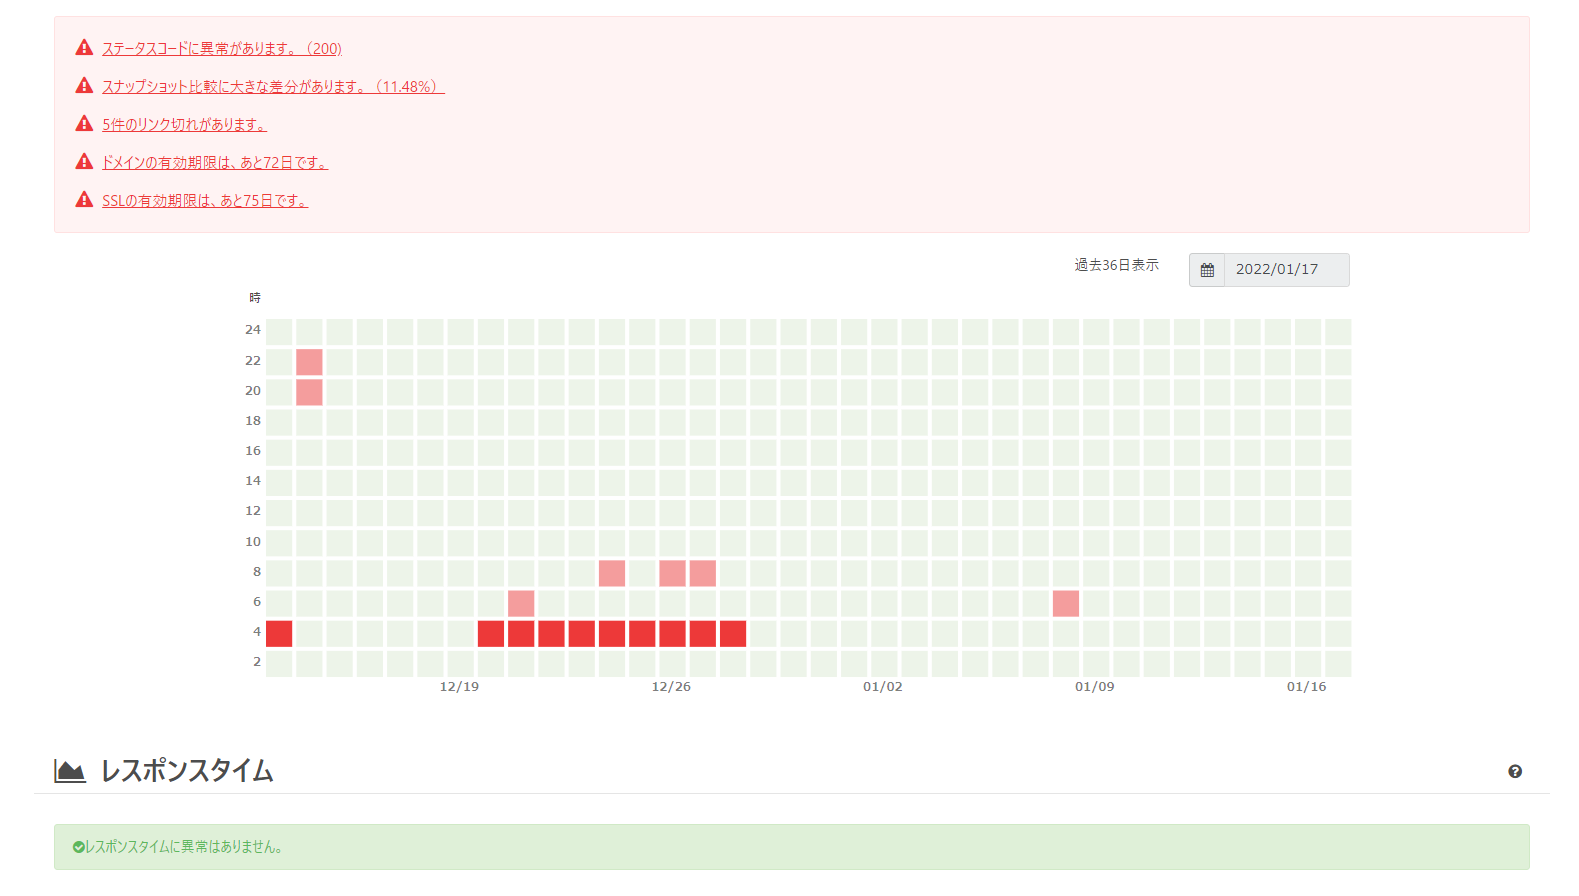Click the calendar icon beside the date
This screenshot has width=1579, height=896.
click(x=1207, y=270)
